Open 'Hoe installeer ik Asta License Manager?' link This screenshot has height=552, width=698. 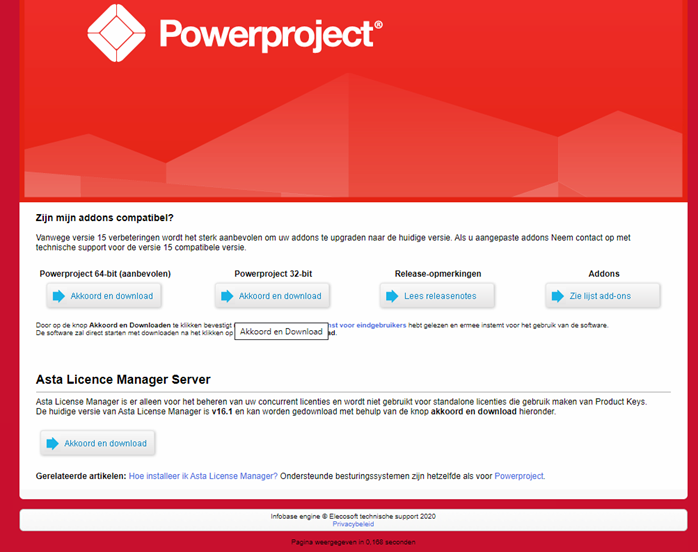203,476
